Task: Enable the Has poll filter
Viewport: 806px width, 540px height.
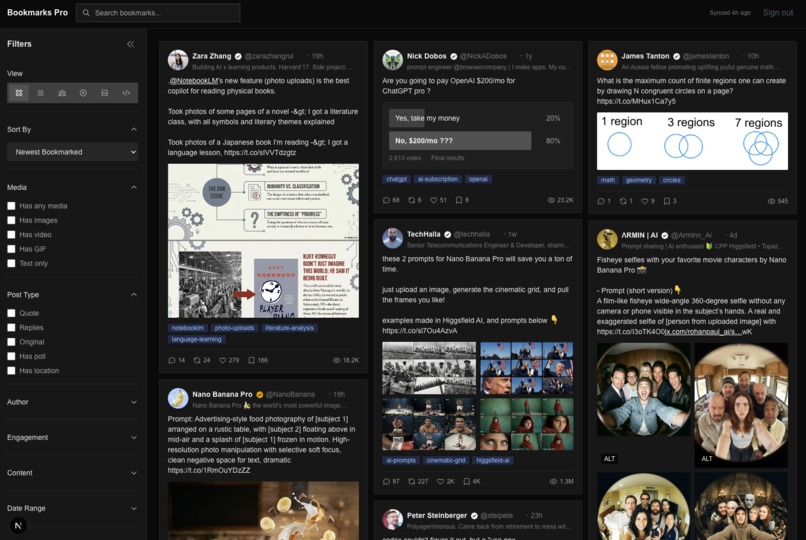Action: coord(11,356)
